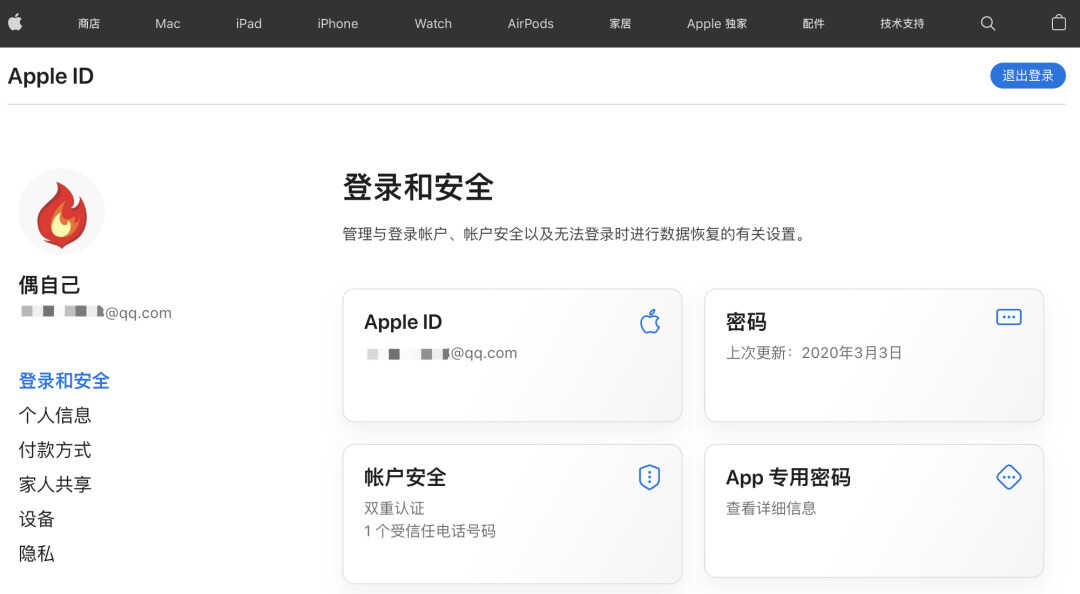Click the user name 偶自己
The height and width of the screenshot is (594, 1080).
pyautogui.click(x=50, y=285)
